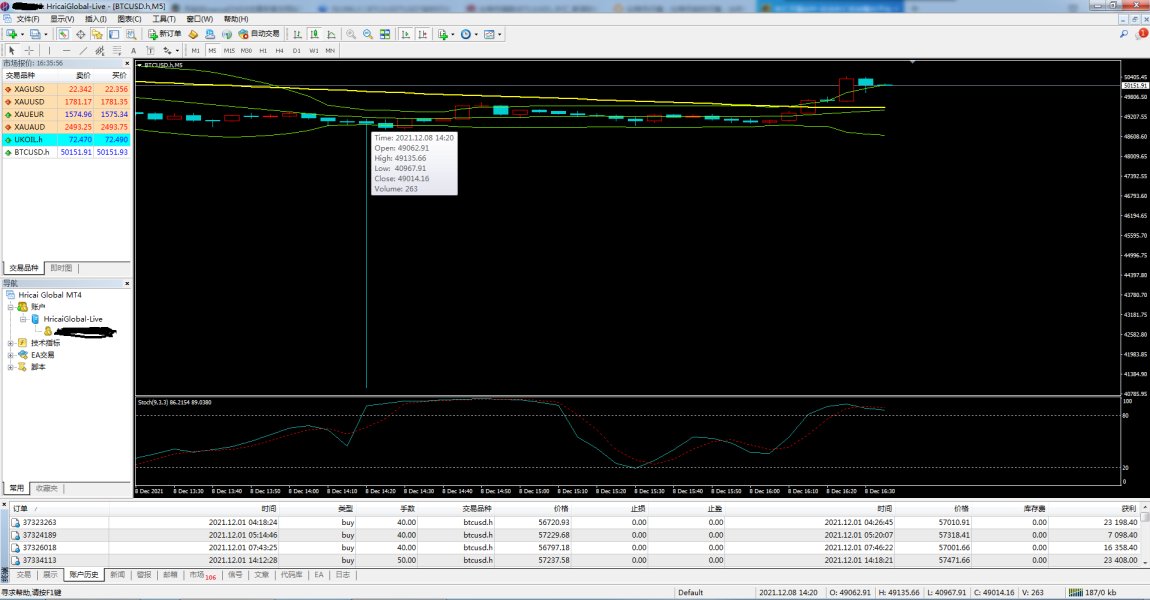
Task: Select the horizontal line drawing tool
Action: pyautogui.click(x=66, y=50)
